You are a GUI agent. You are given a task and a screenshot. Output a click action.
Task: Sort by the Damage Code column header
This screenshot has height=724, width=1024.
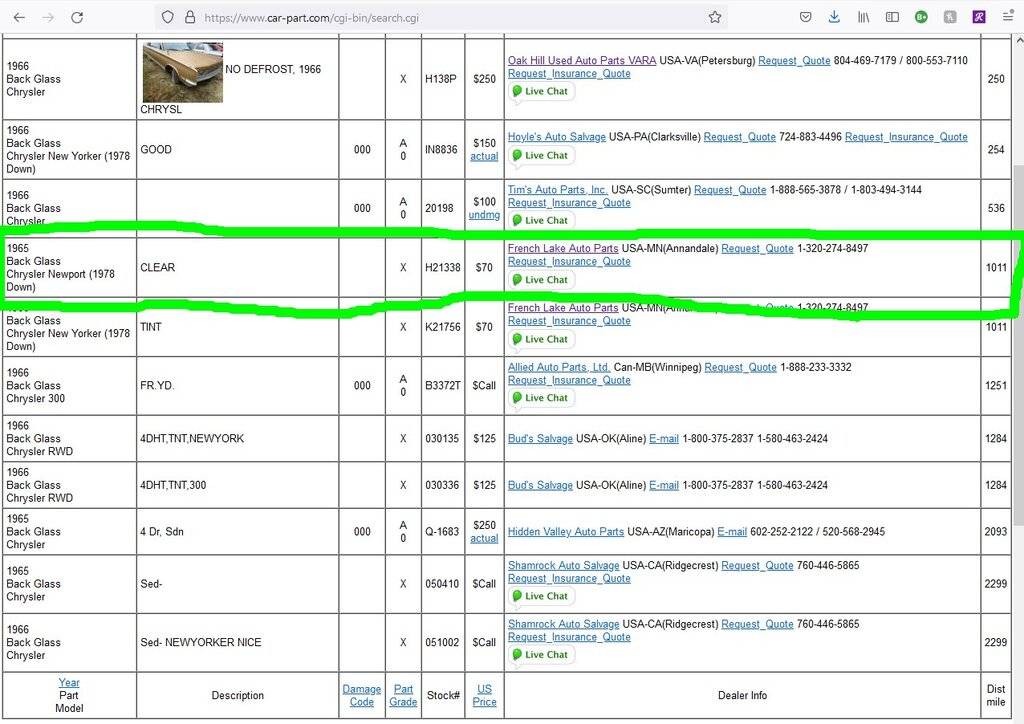coord(361,695)
